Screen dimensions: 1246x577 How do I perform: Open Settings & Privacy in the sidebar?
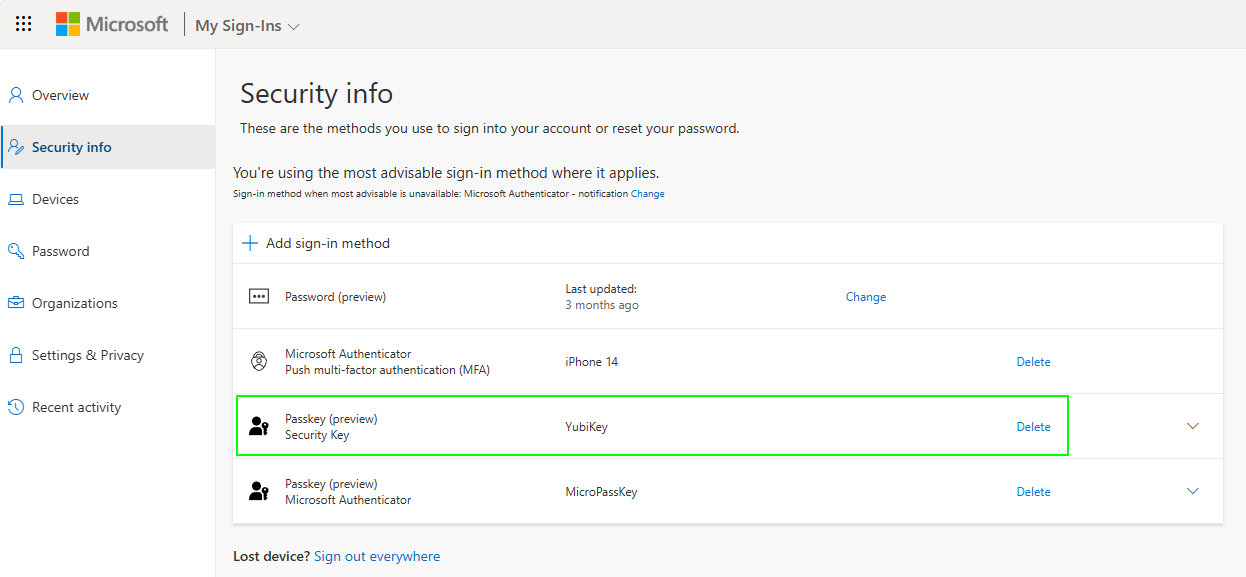click(108, 355)
